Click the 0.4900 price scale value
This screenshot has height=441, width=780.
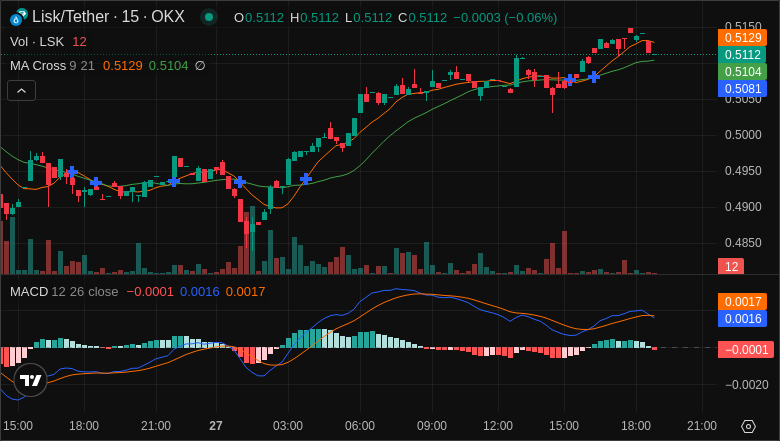tap(743, 207)
